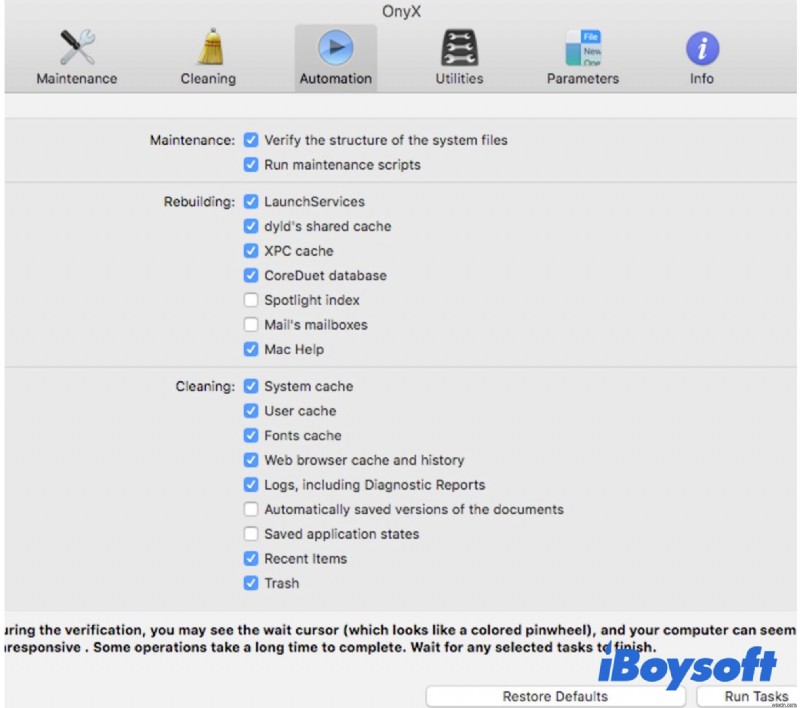Open the Info section
This screenshot has width=800, height=708.
tap(701, 52)
